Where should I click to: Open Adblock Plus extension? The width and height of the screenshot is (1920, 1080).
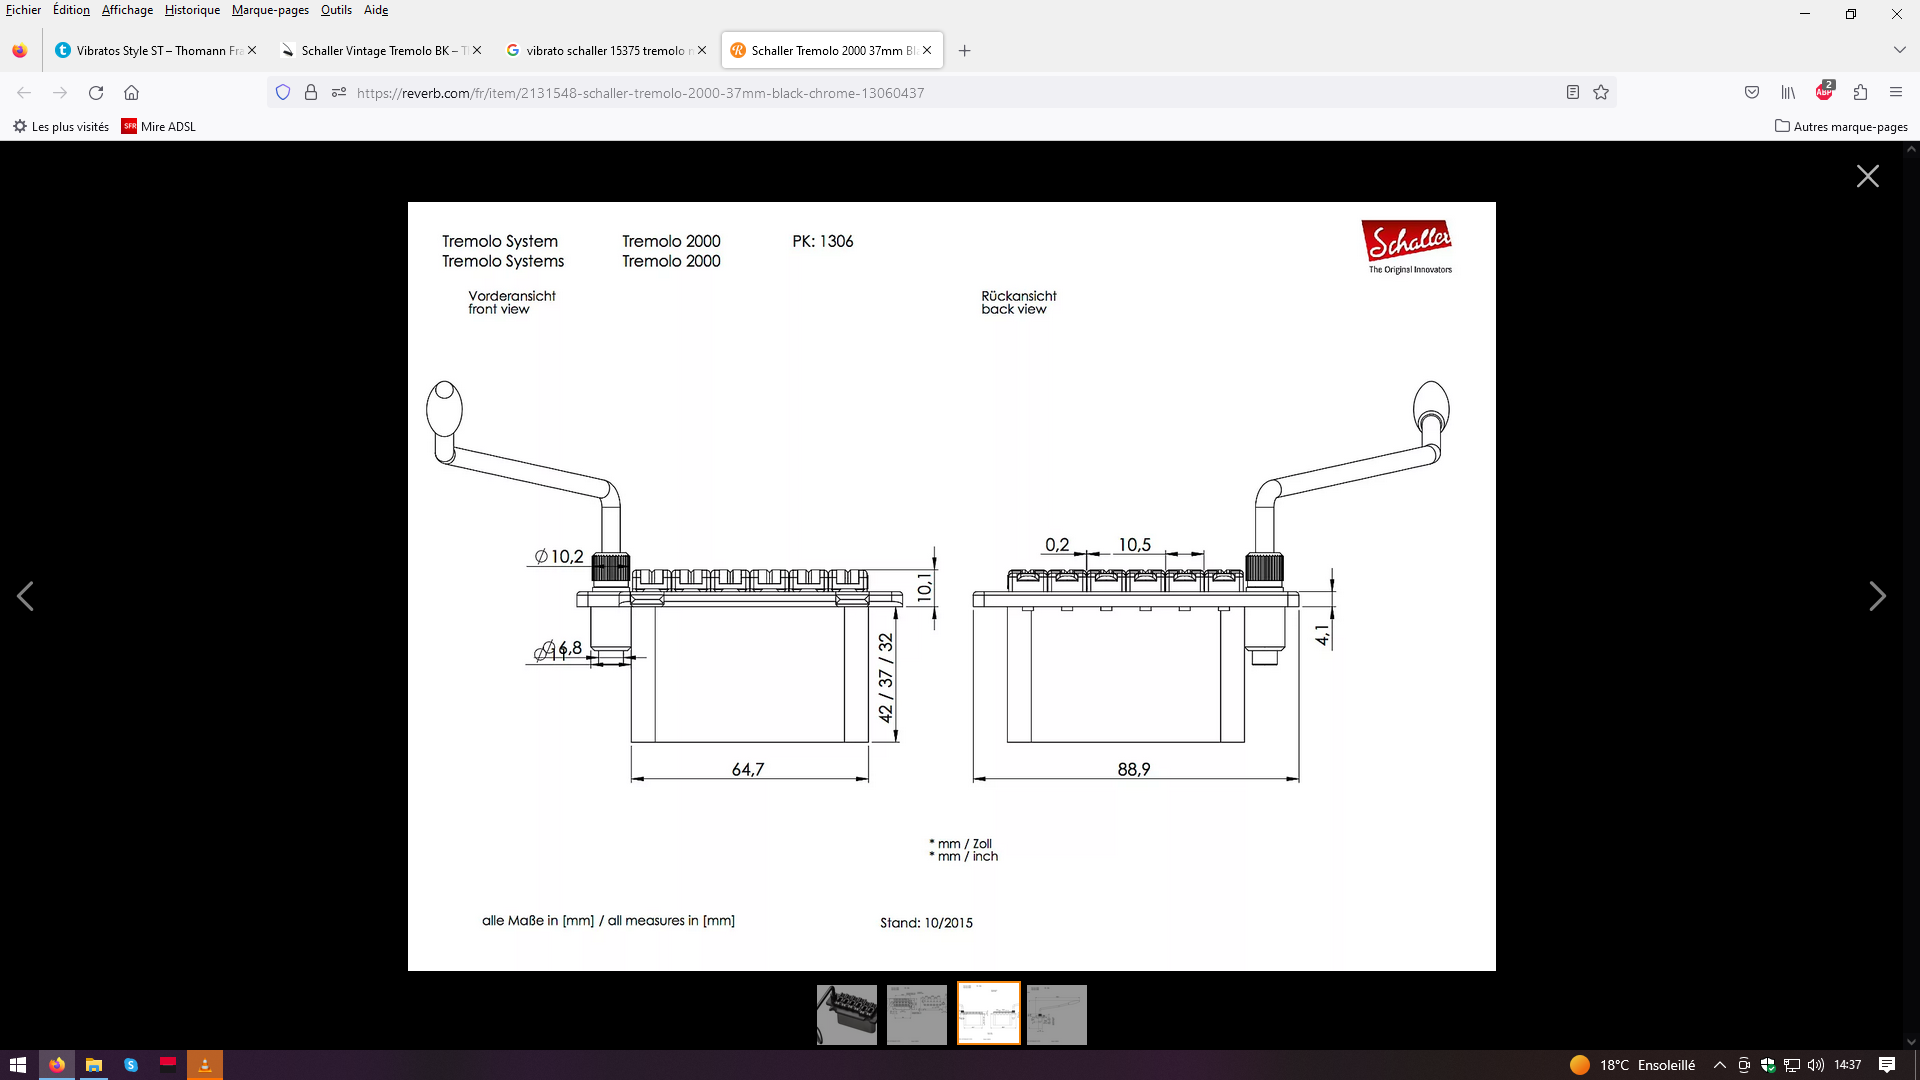click(x=1824, y=91)
